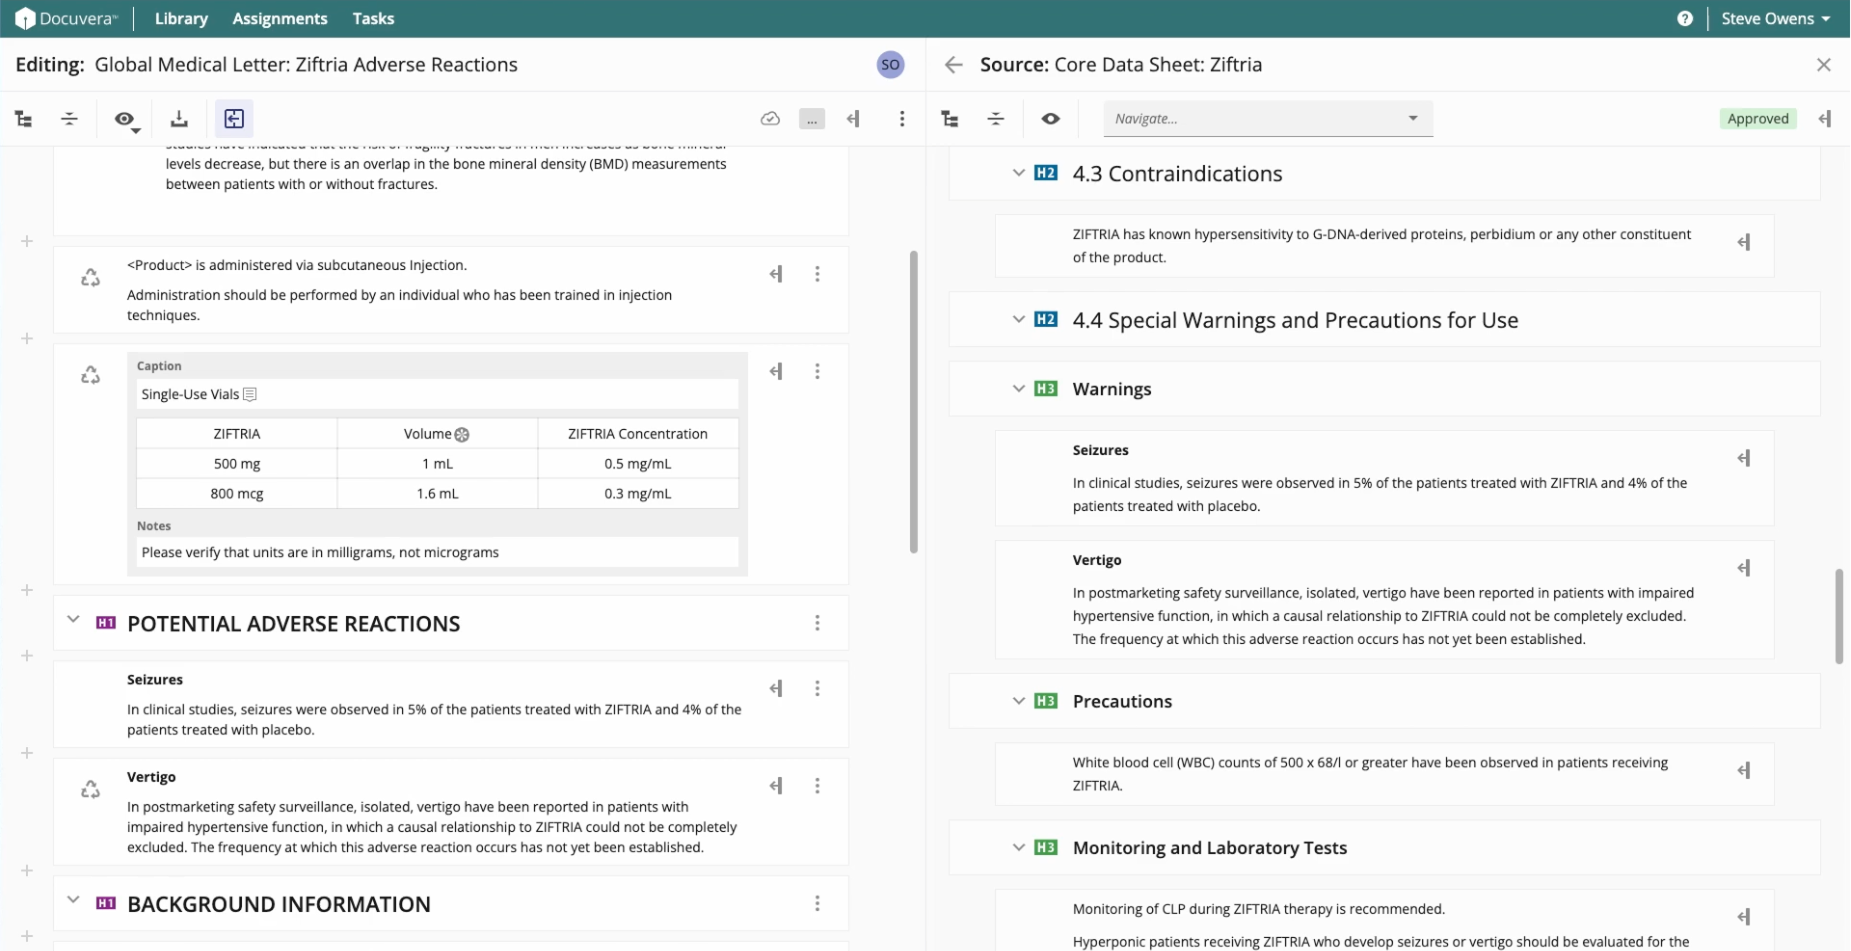The image size is (1851, 951).
Task: Click the Docuvera logo
Action: coord(66,18)
